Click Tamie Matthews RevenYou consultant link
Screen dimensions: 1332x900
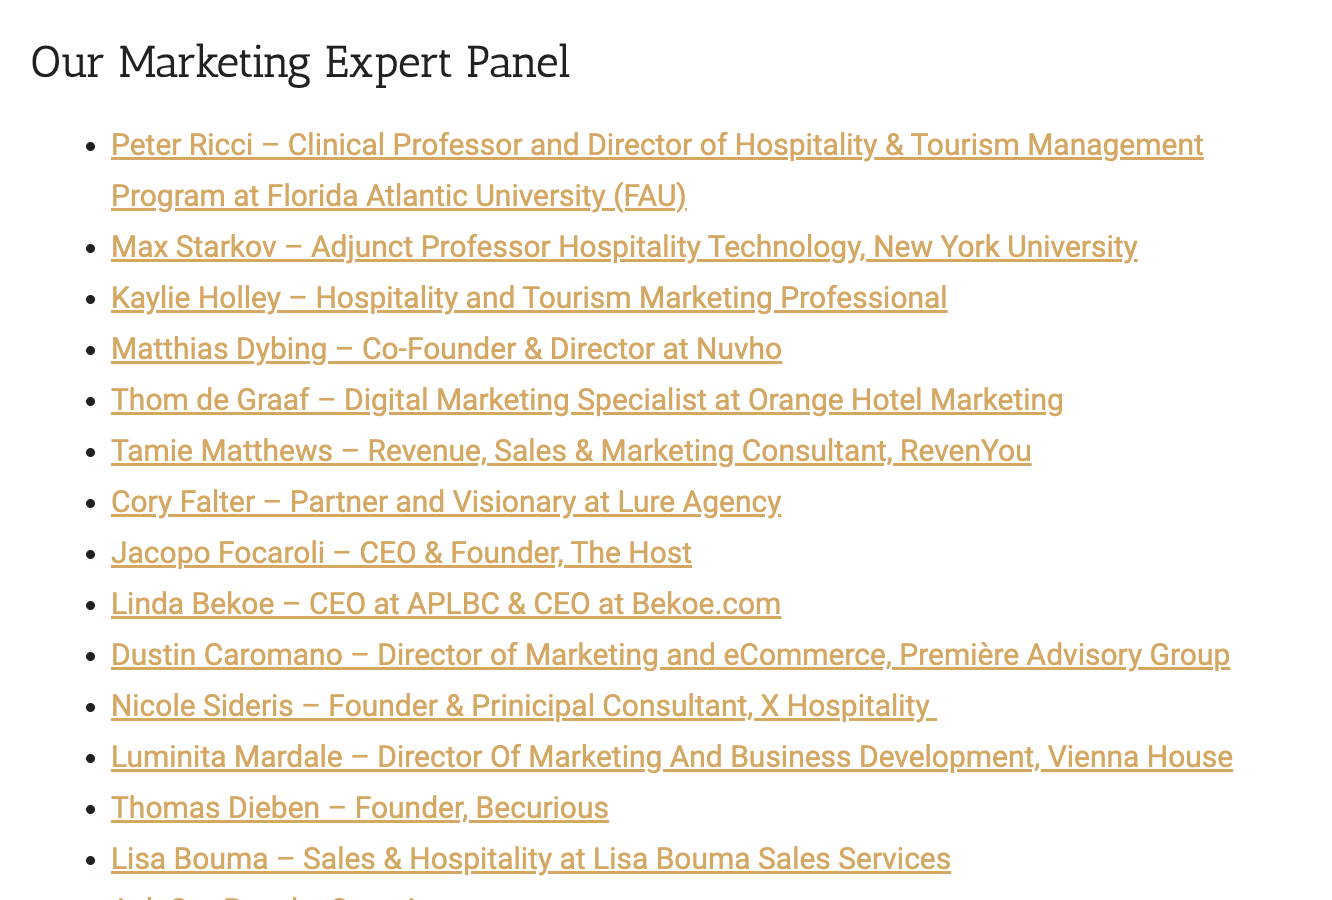(571, 451)
